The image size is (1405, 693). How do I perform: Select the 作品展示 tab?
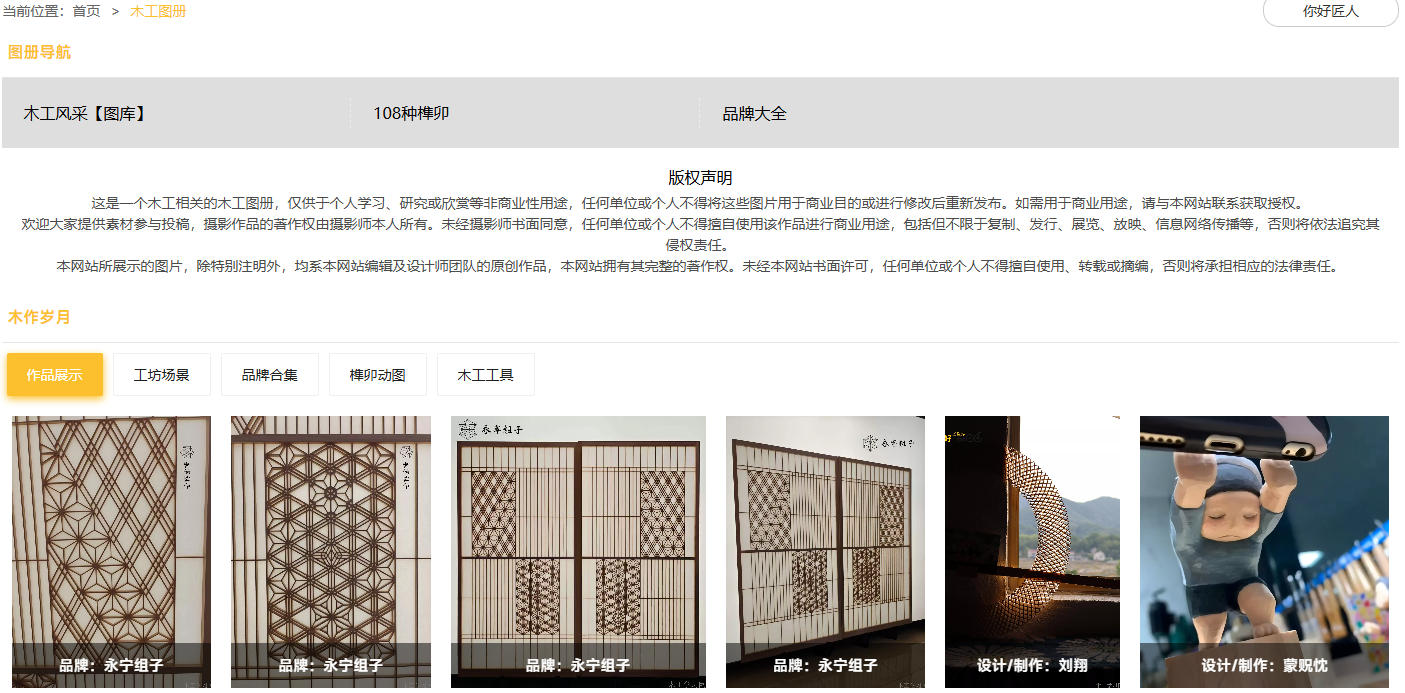55,375
